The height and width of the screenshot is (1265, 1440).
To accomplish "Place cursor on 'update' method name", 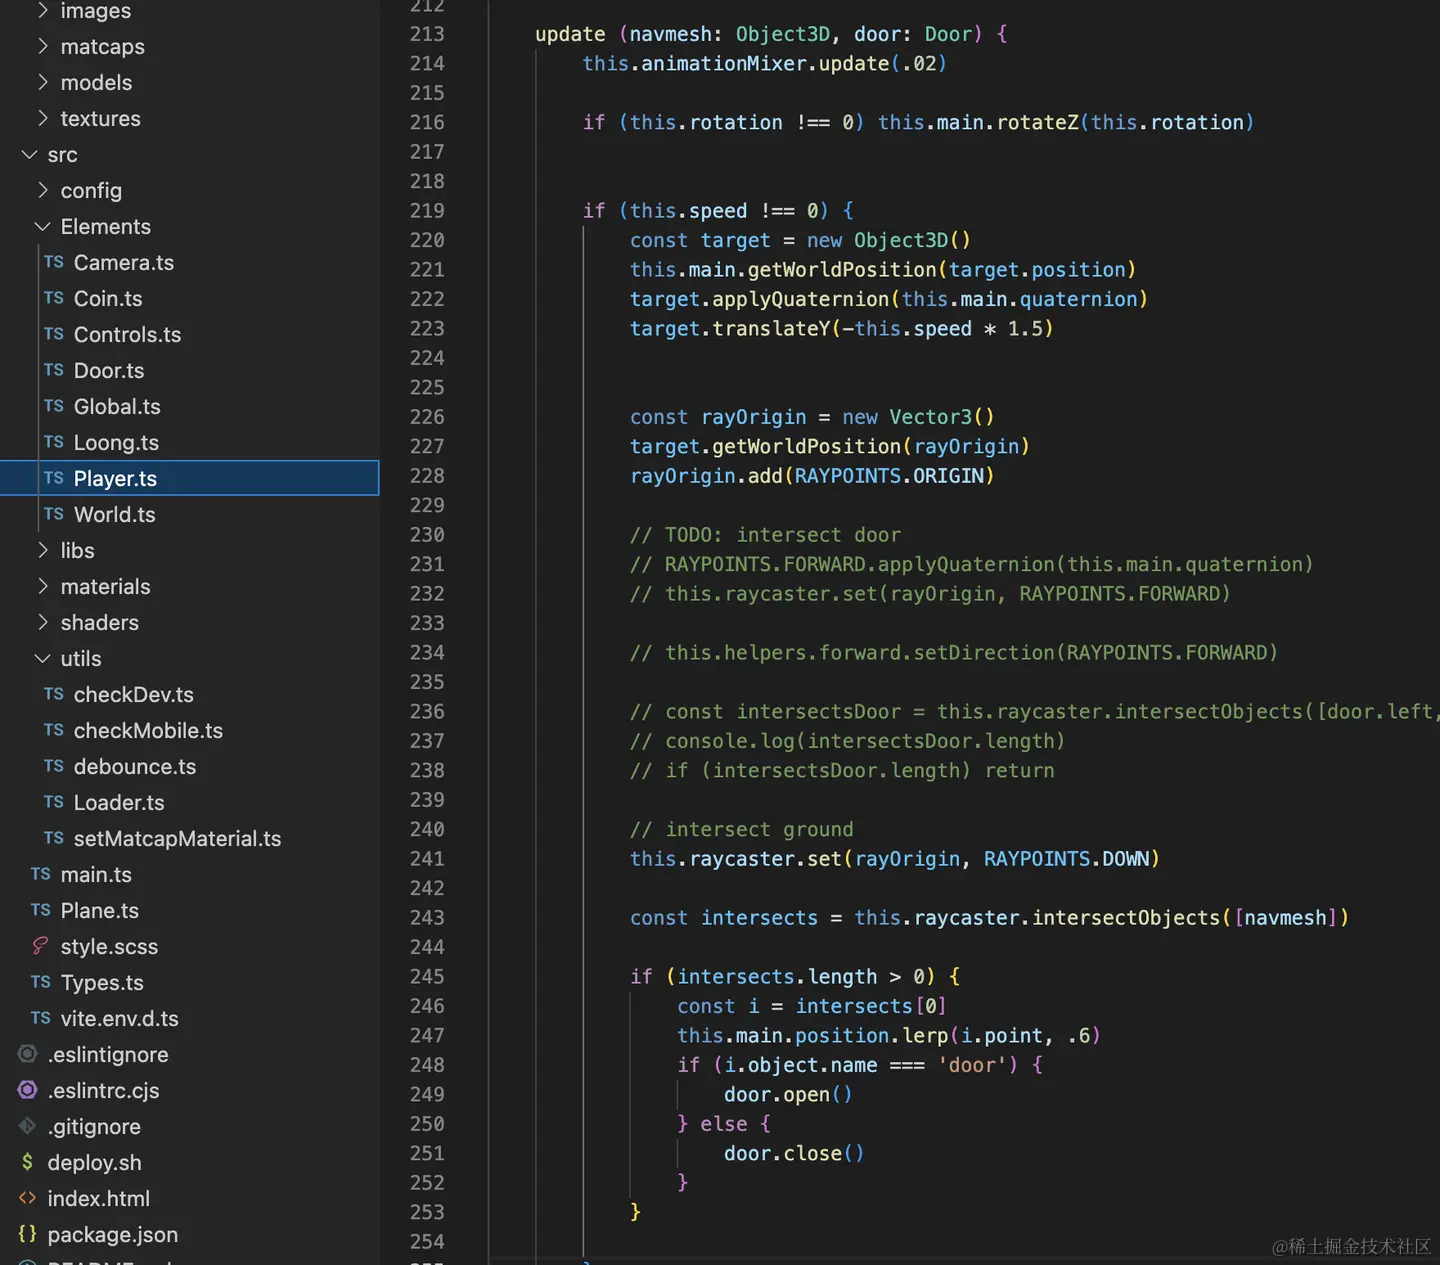I will point(570,34).
